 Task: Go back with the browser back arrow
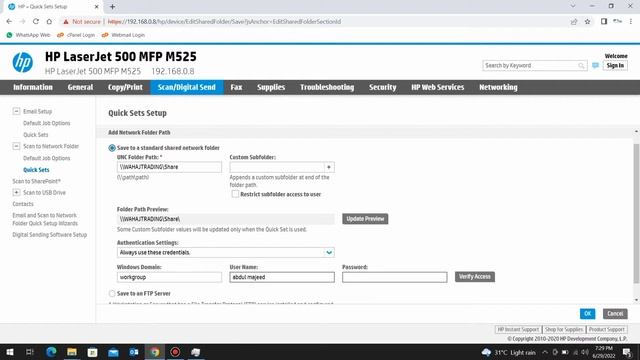(9, 22)
